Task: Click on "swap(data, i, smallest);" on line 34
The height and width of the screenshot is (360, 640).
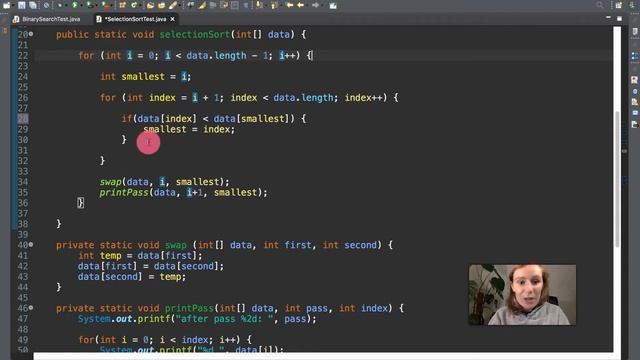Action: [x=164, y=182]
